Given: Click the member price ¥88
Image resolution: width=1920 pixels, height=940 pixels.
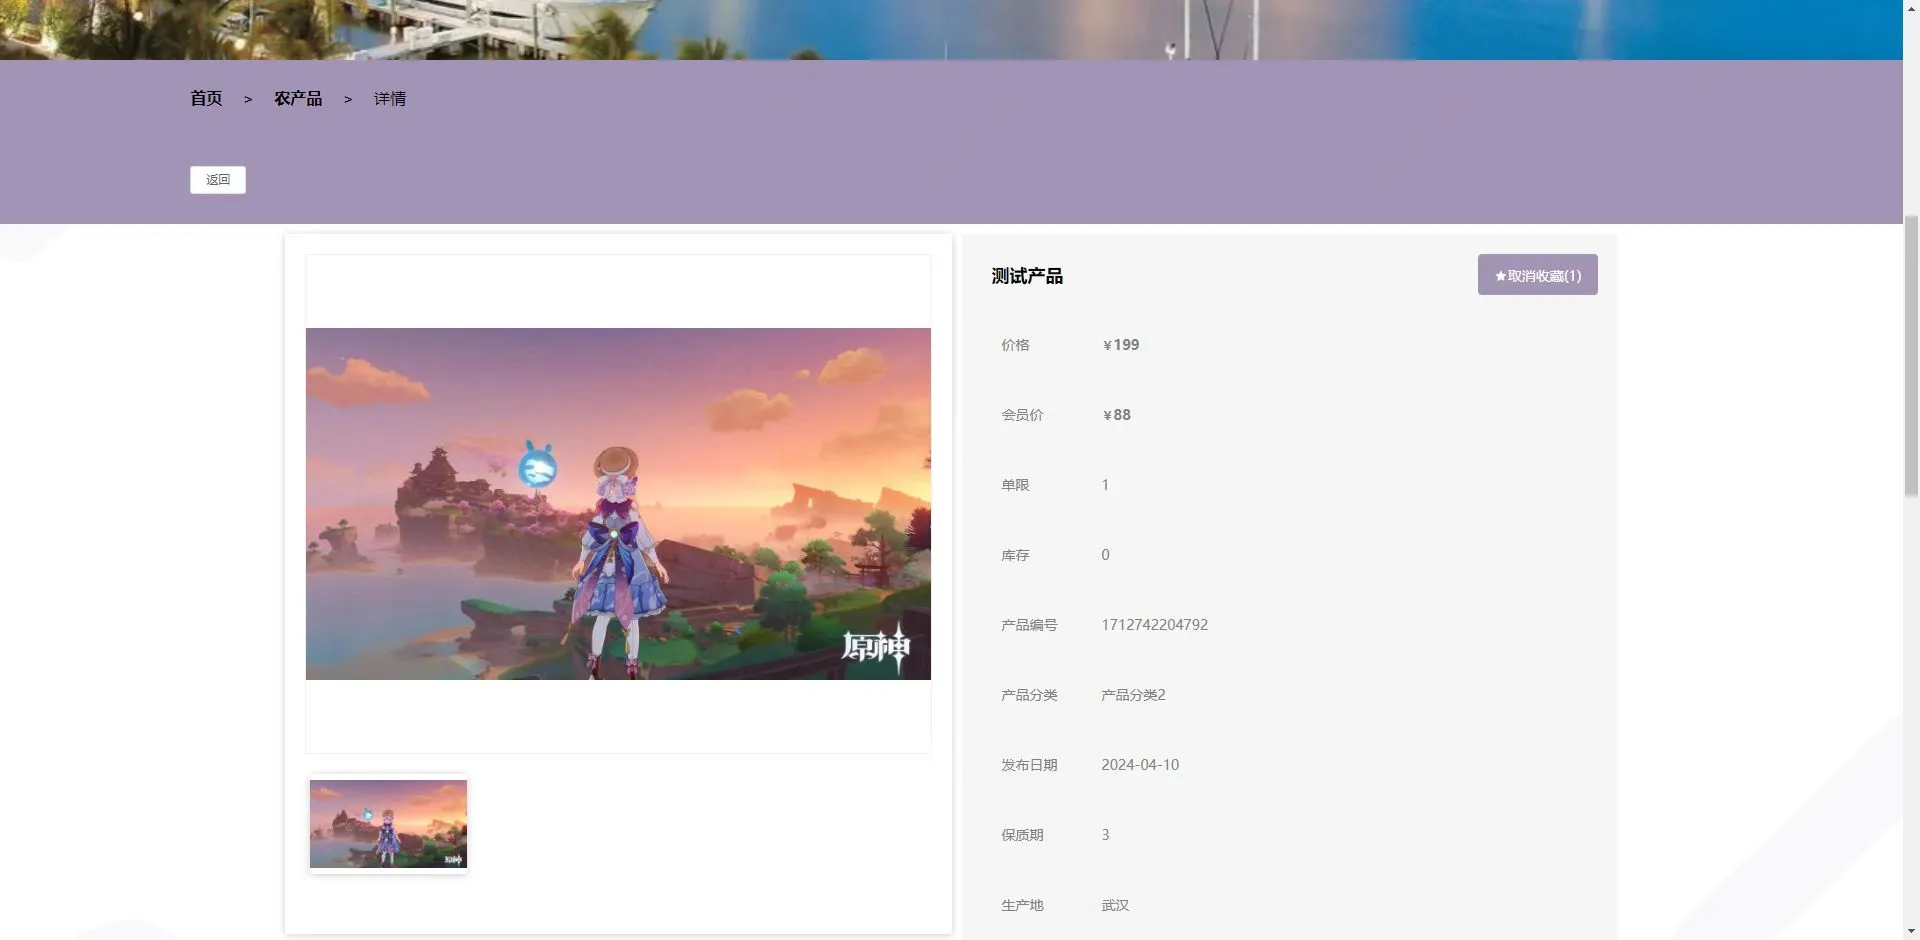Looking at the screenshot, I should pos(1117,415).
